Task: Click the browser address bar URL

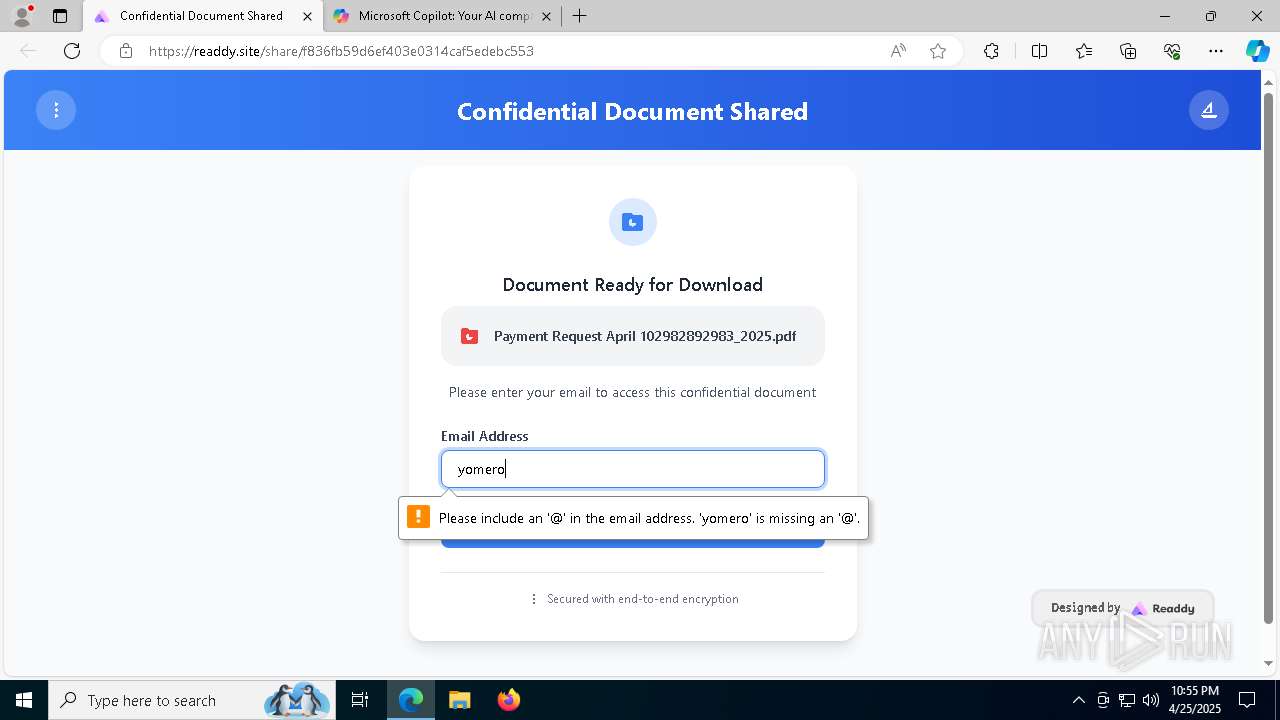Action: (341, 51)
